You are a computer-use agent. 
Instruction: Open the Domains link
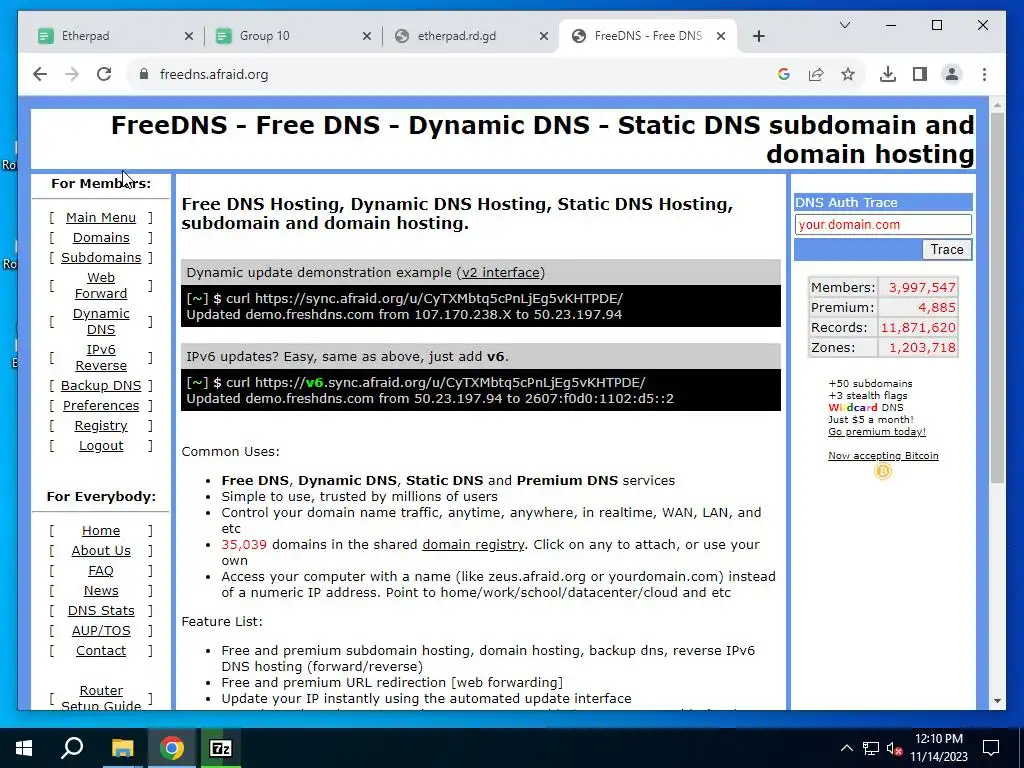click(101, 238)
